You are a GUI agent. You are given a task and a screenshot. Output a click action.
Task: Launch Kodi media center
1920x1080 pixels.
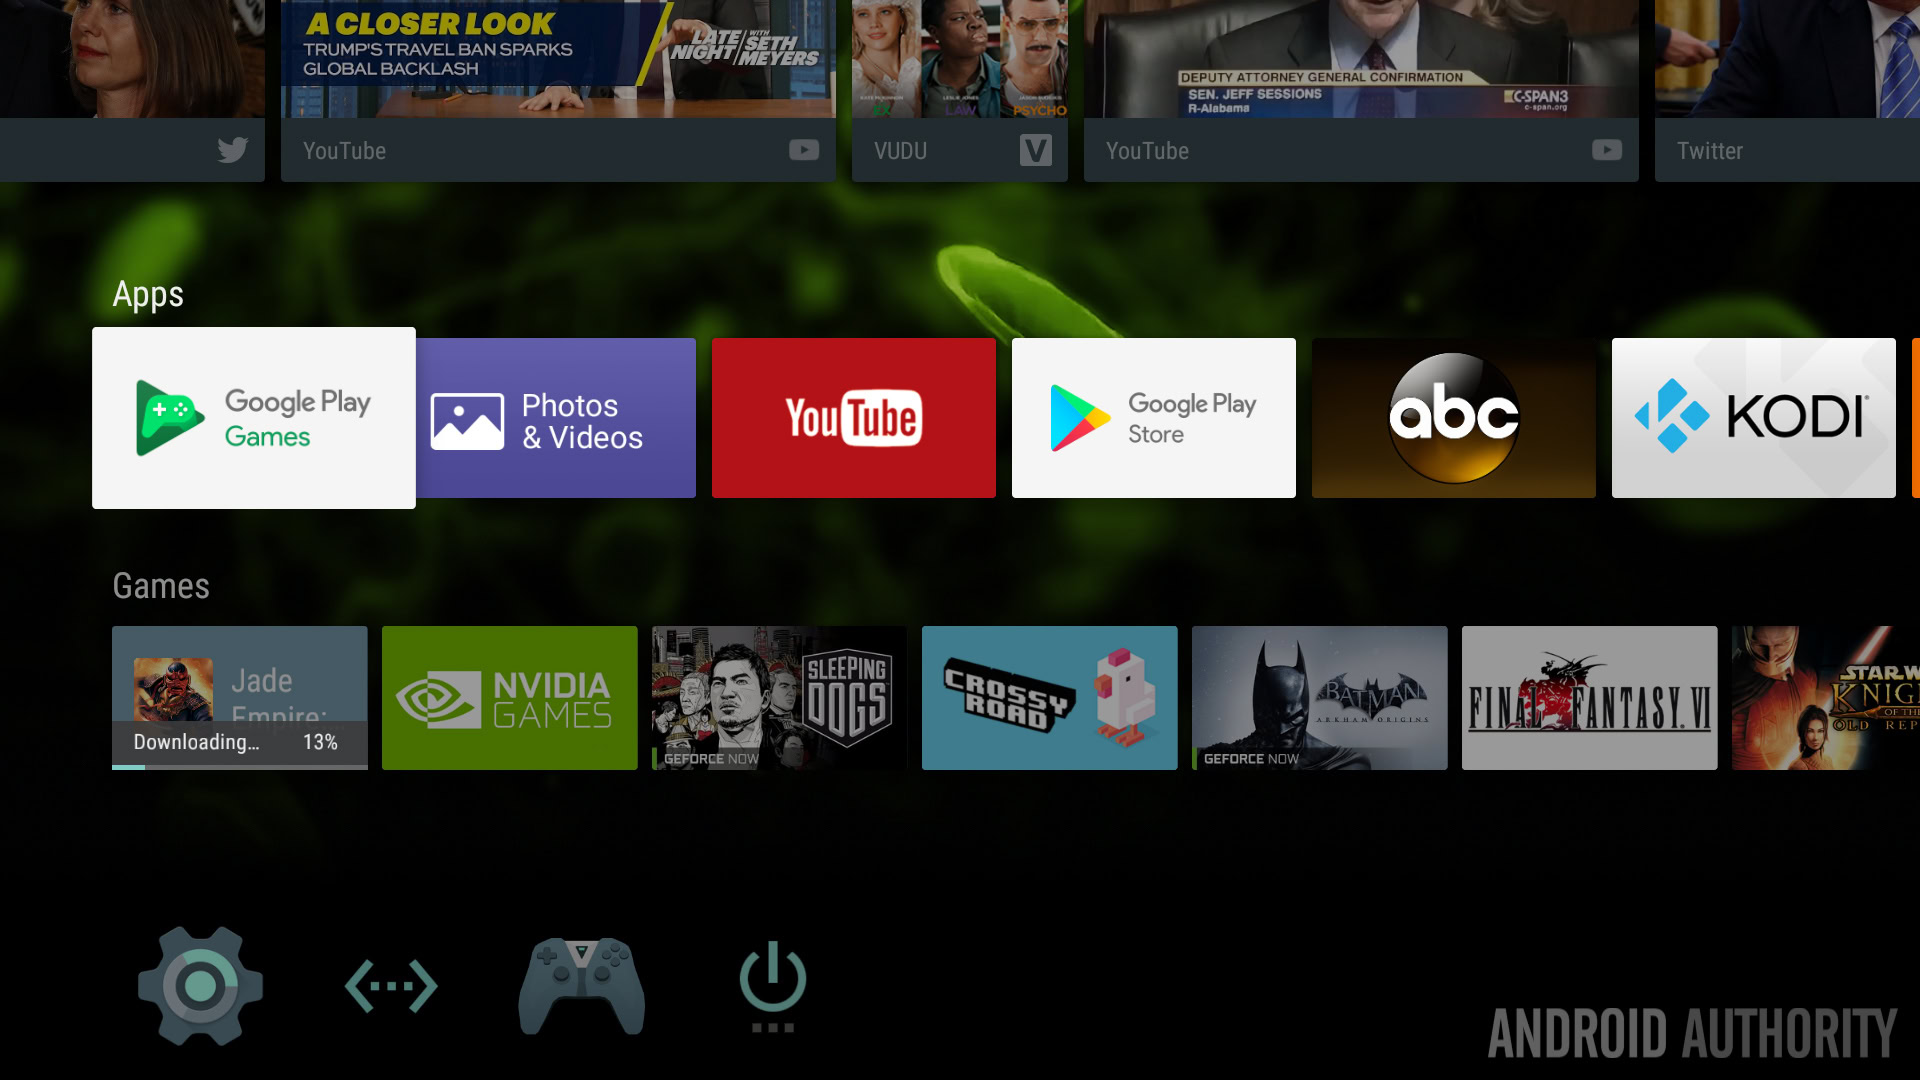(1751, 417)
